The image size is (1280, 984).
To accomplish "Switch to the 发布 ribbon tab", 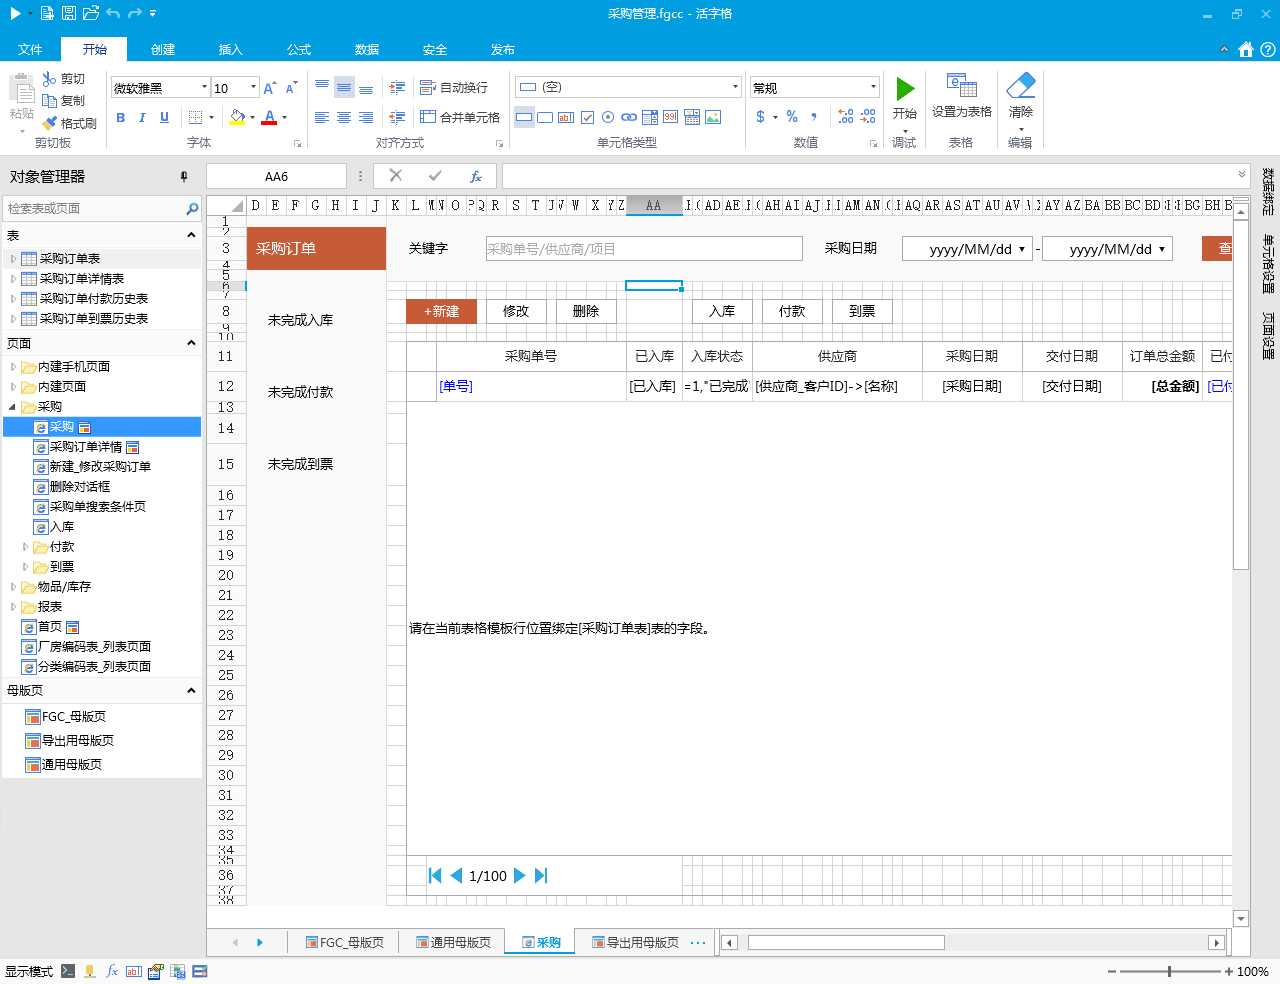I will [503, 50].
